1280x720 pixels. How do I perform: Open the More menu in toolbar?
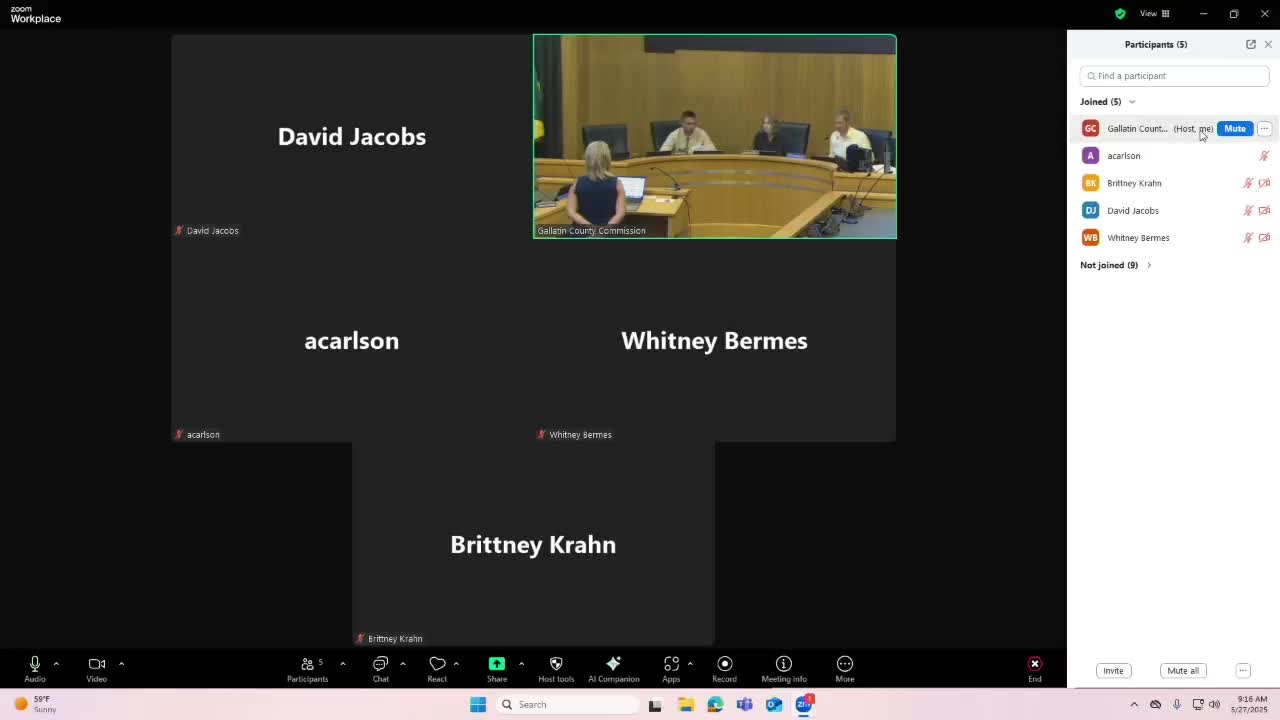[844, 668]
